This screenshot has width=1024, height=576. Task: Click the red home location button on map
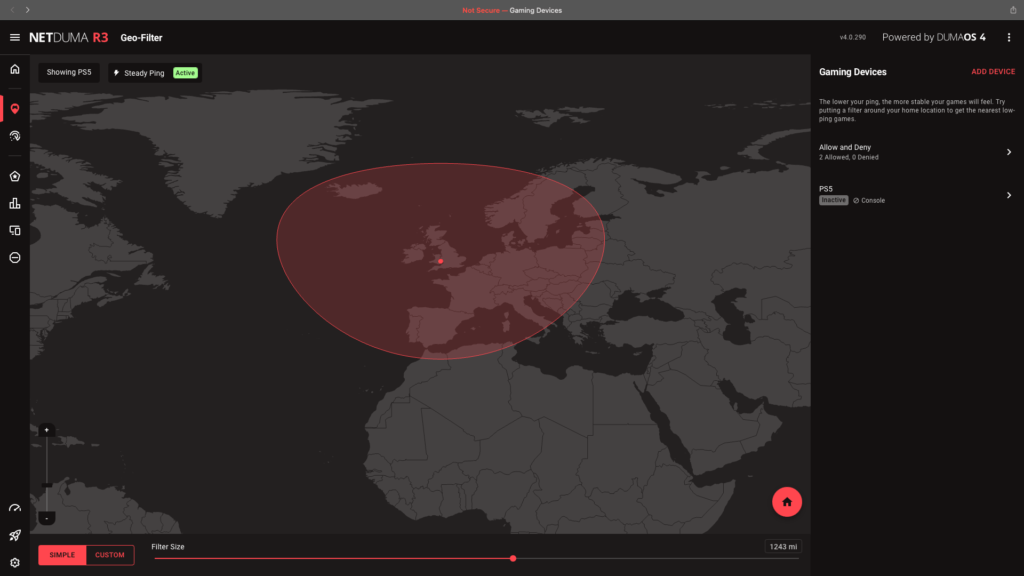pos(786,502)
